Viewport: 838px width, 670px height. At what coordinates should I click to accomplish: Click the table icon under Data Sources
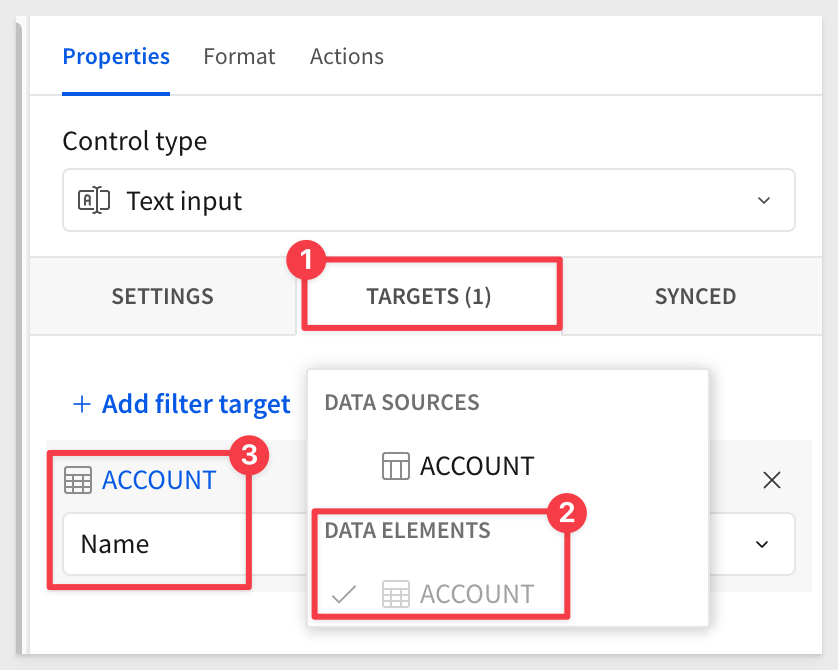click(x=396, y=466)
